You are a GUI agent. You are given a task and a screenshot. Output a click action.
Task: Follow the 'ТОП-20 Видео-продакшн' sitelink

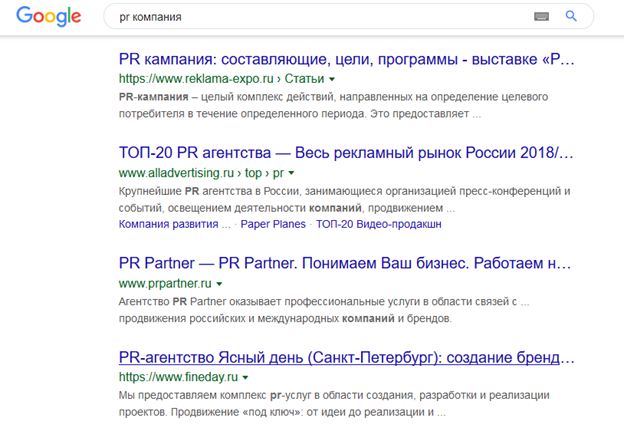(x=378, y=224)
